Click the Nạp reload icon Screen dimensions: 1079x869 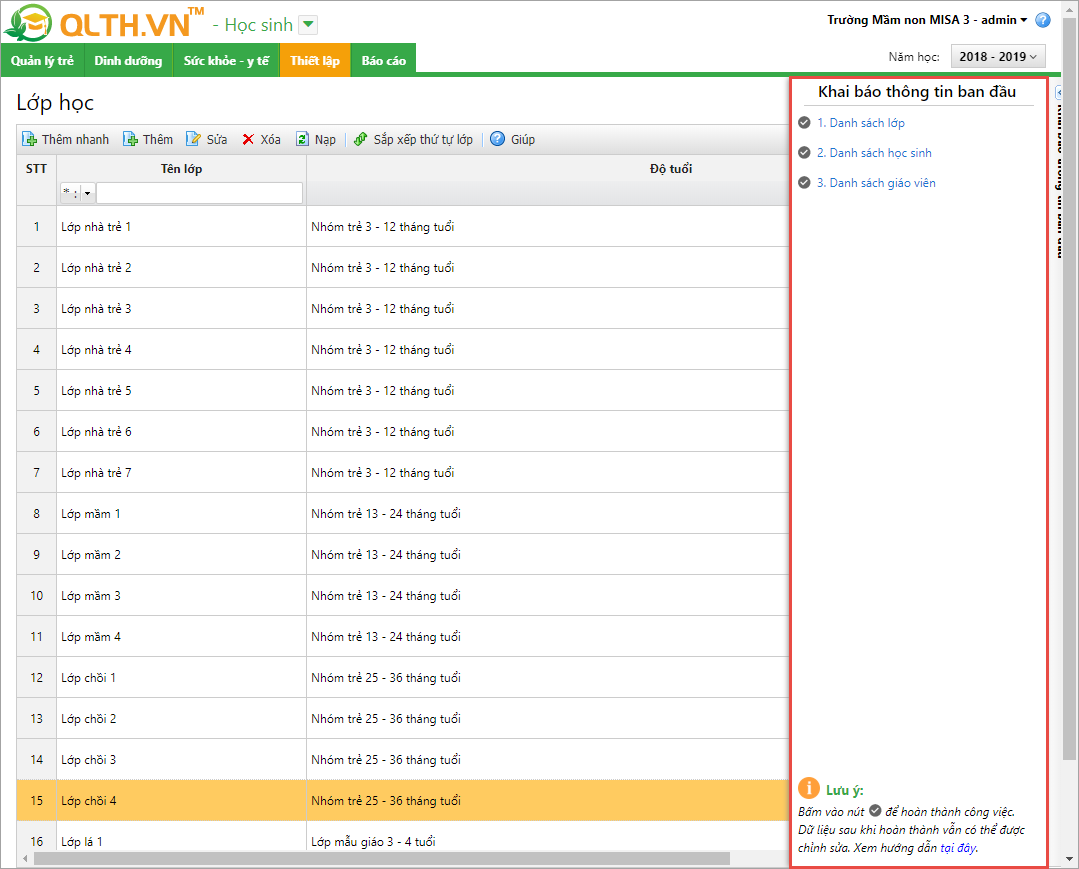tap(303, 139)
